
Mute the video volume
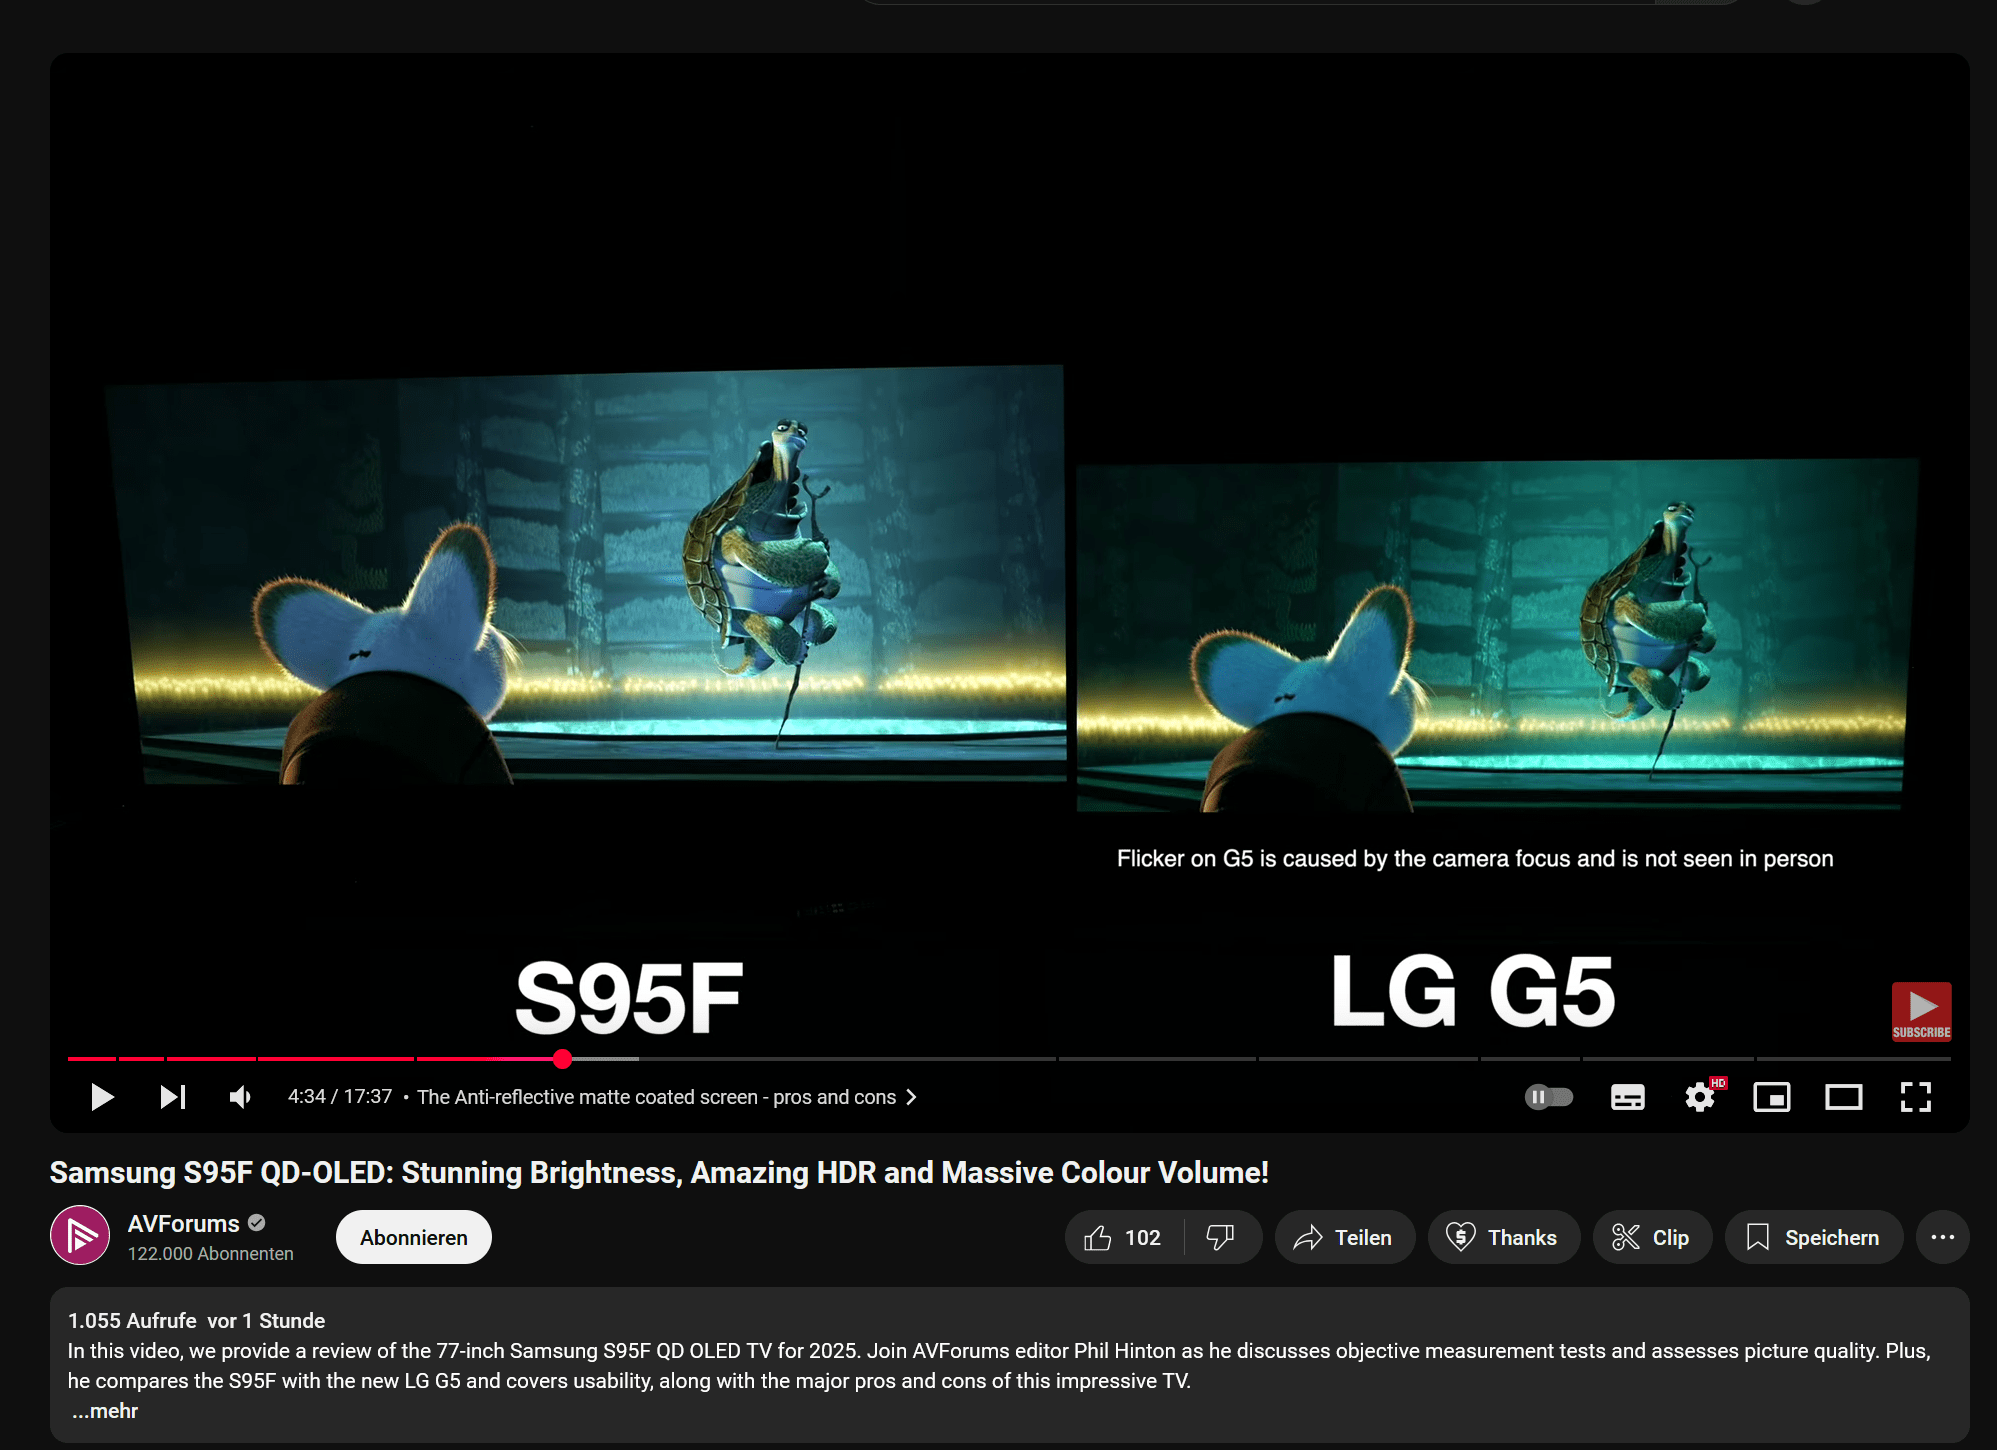(240, 1097)
